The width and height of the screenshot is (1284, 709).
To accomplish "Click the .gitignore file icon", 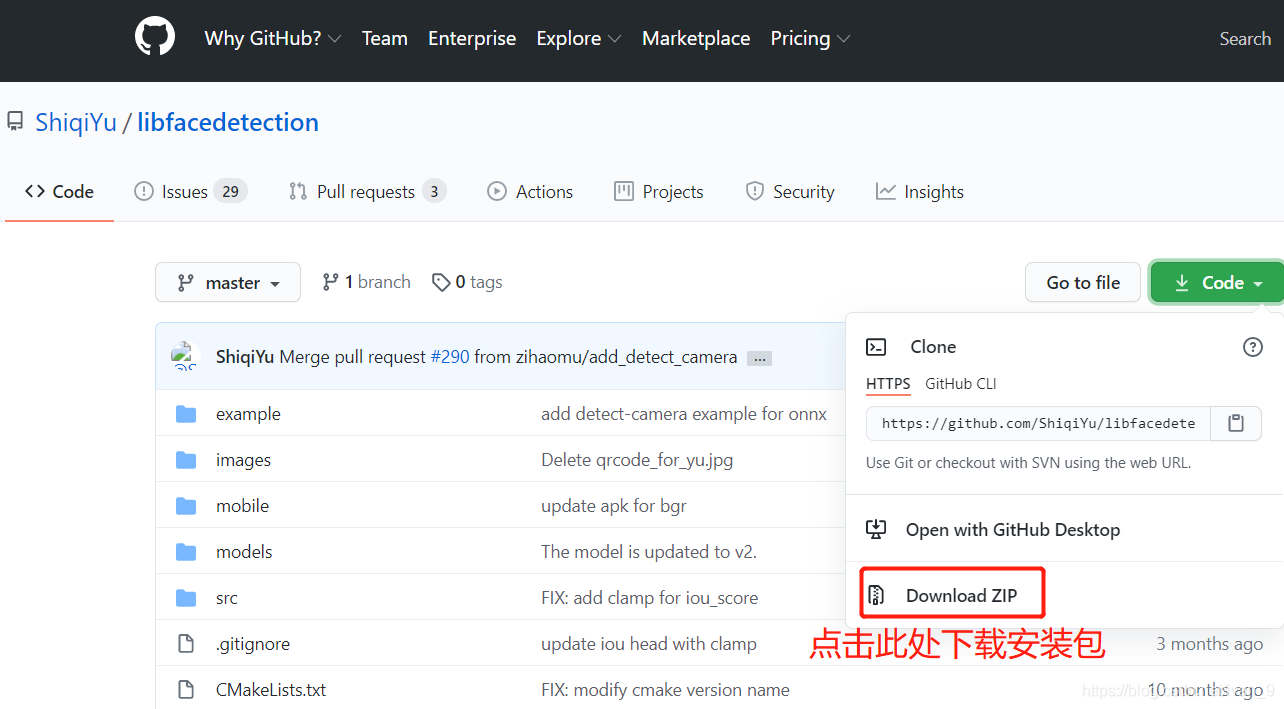I will [186, 644].
